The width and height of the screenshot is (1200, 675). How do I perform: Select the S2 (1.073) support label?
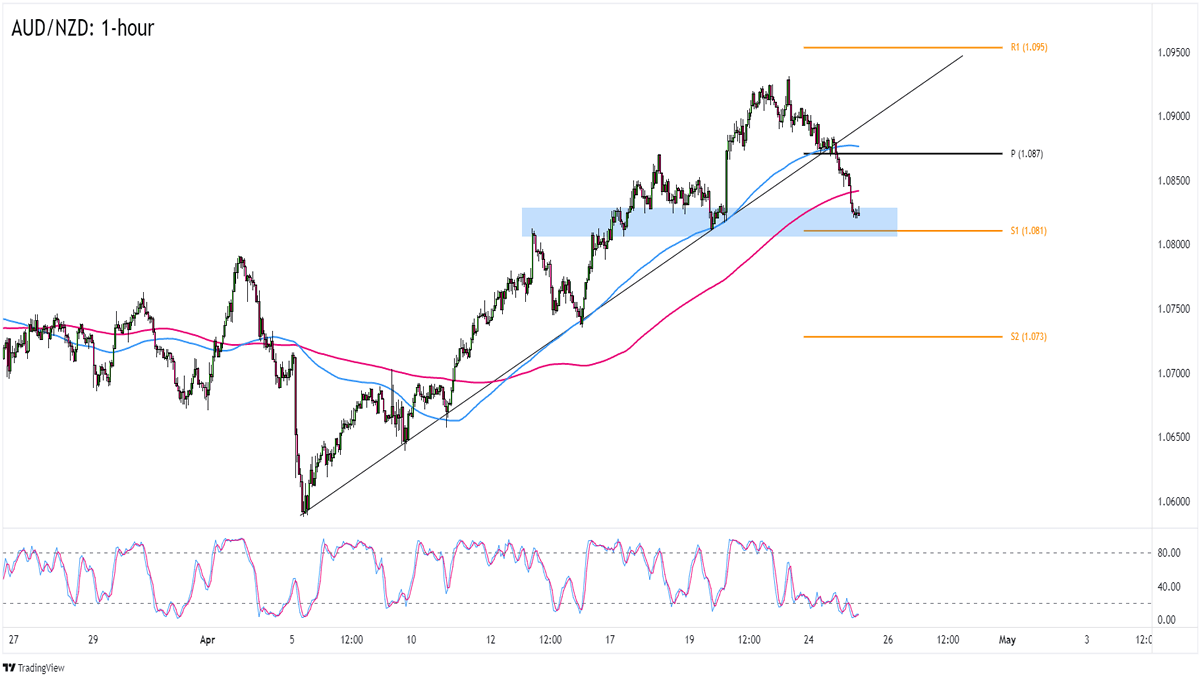(1028, 337)
